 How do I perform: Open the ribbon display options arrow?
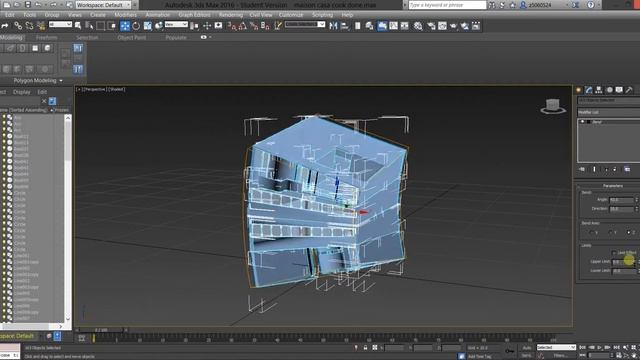[210, 37]
